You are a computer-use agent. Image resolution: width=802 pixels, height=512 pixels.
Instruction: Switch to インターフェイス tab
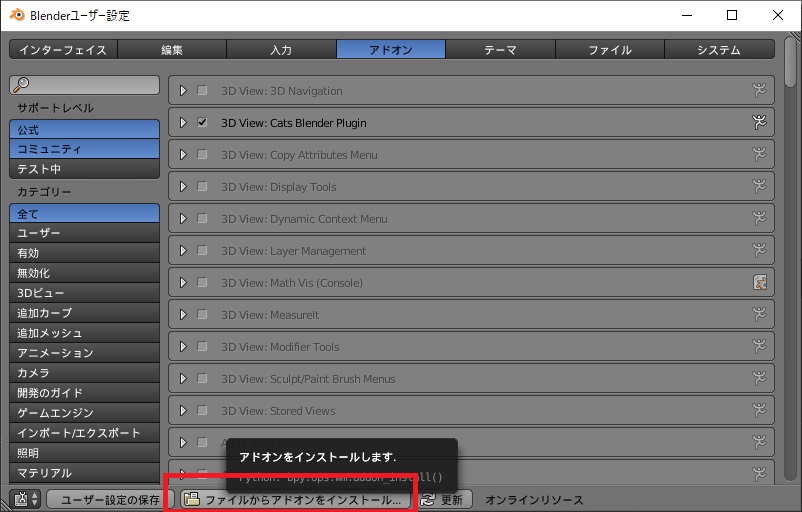tap(63, 50)
